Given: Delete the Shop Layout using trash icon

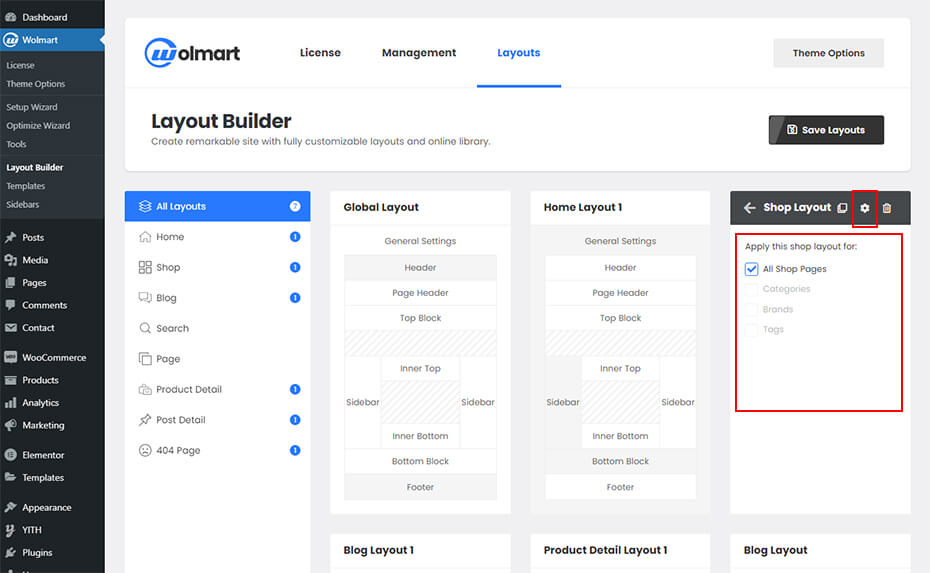Looking at the screenshot, I should tap(887, 208).
